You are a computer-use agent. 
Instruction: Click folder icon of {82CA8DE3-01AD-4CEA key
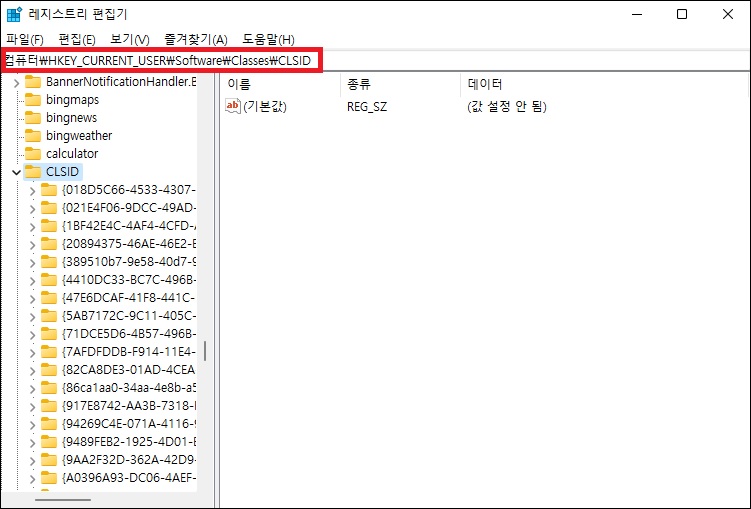coord(48,370)
